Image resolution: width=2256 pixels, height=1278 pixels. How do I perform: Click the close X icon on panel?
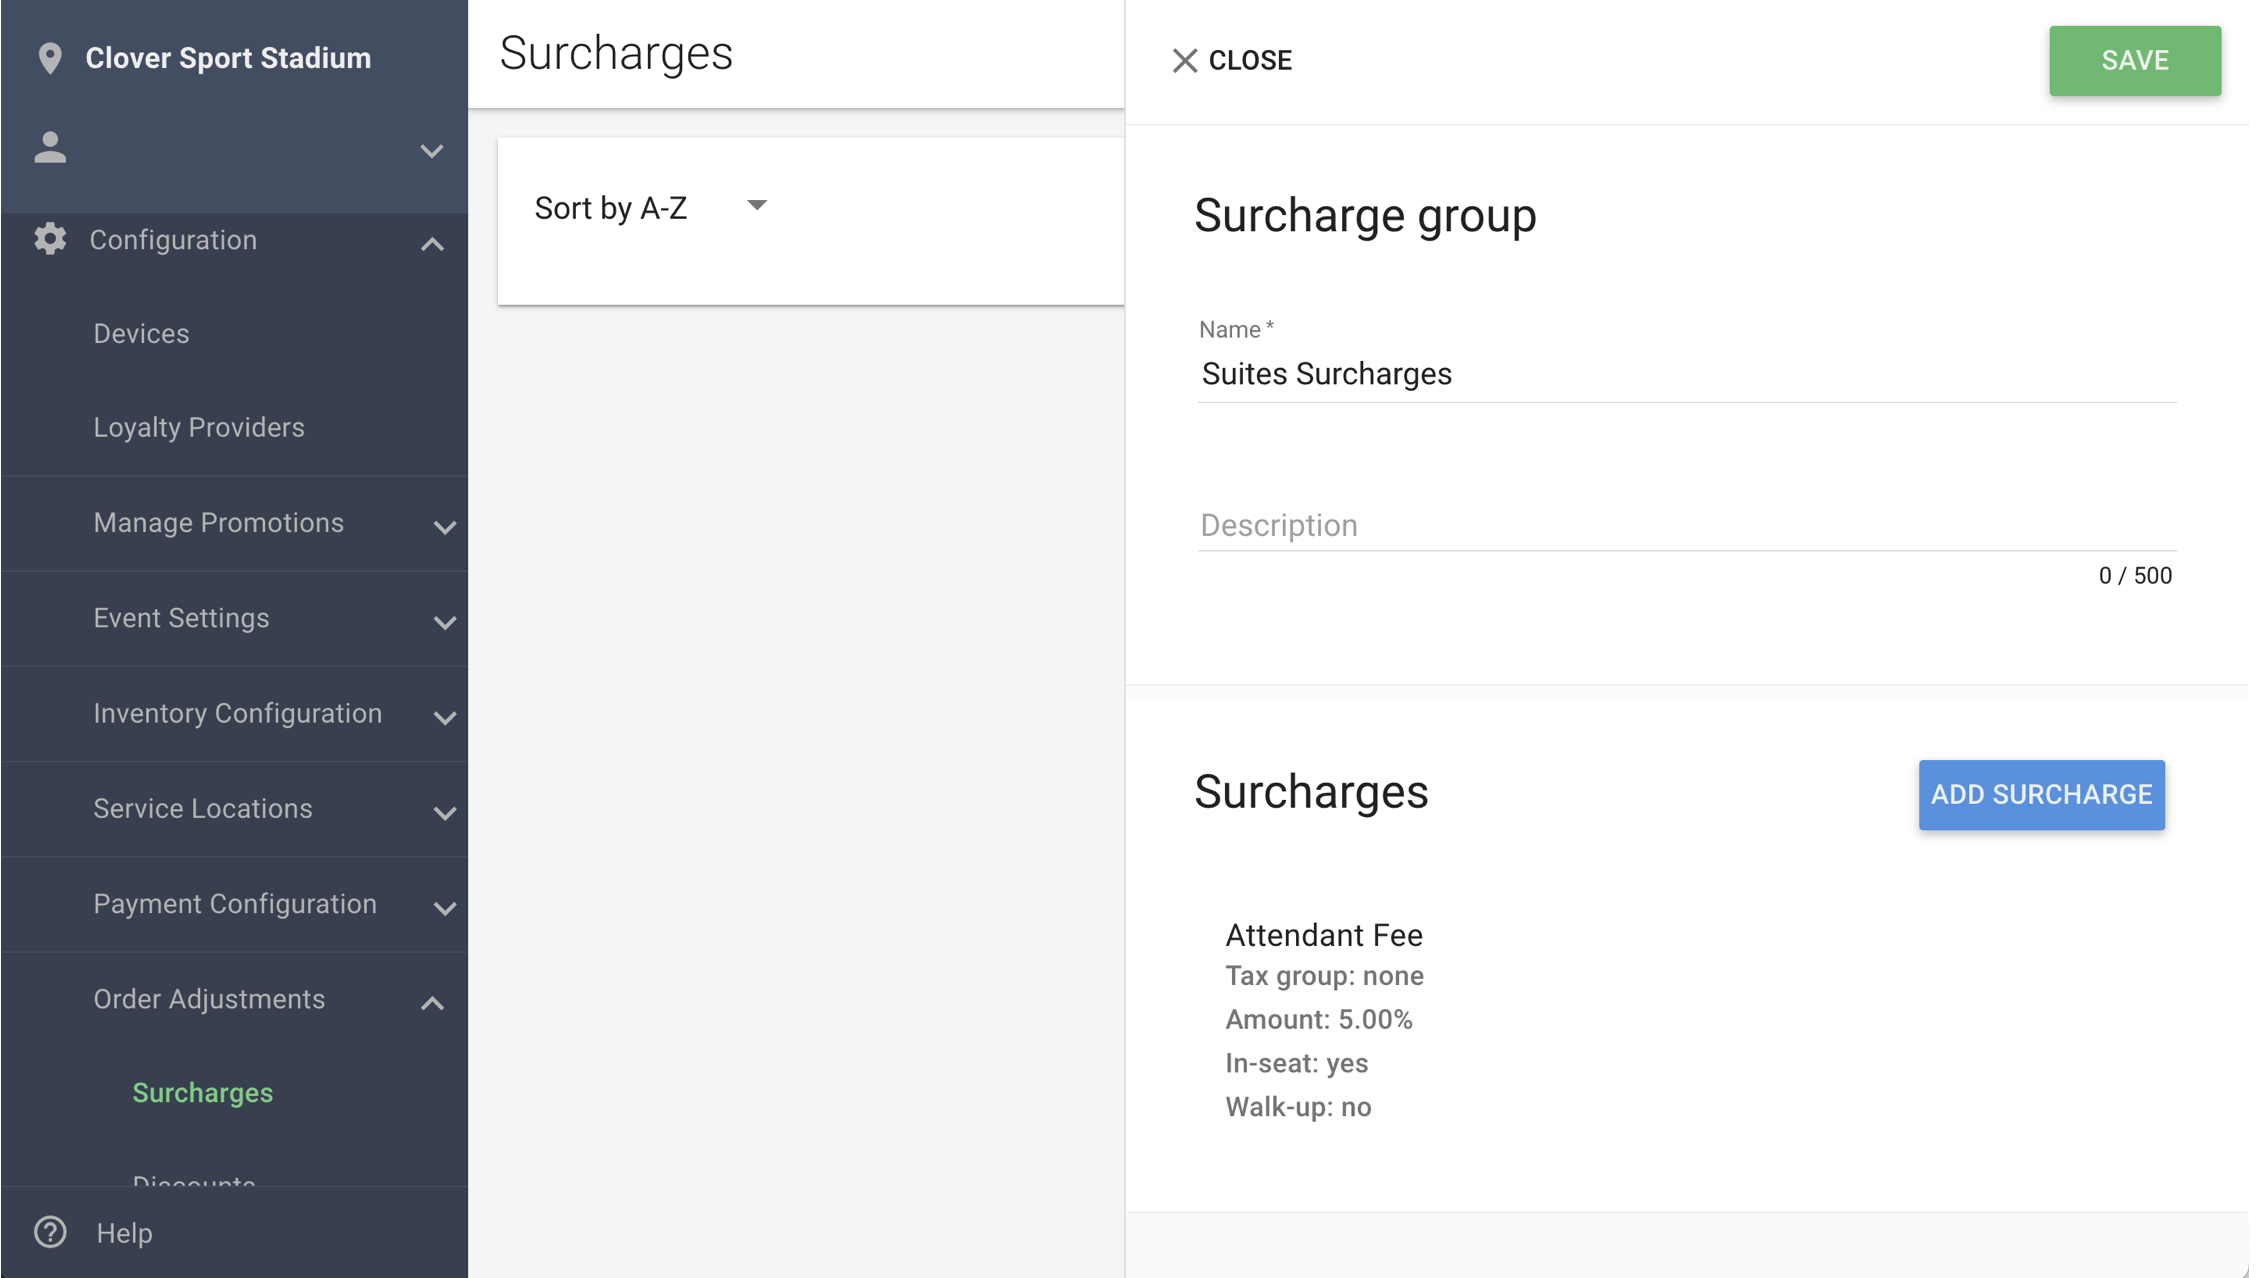pos(1181,59)
